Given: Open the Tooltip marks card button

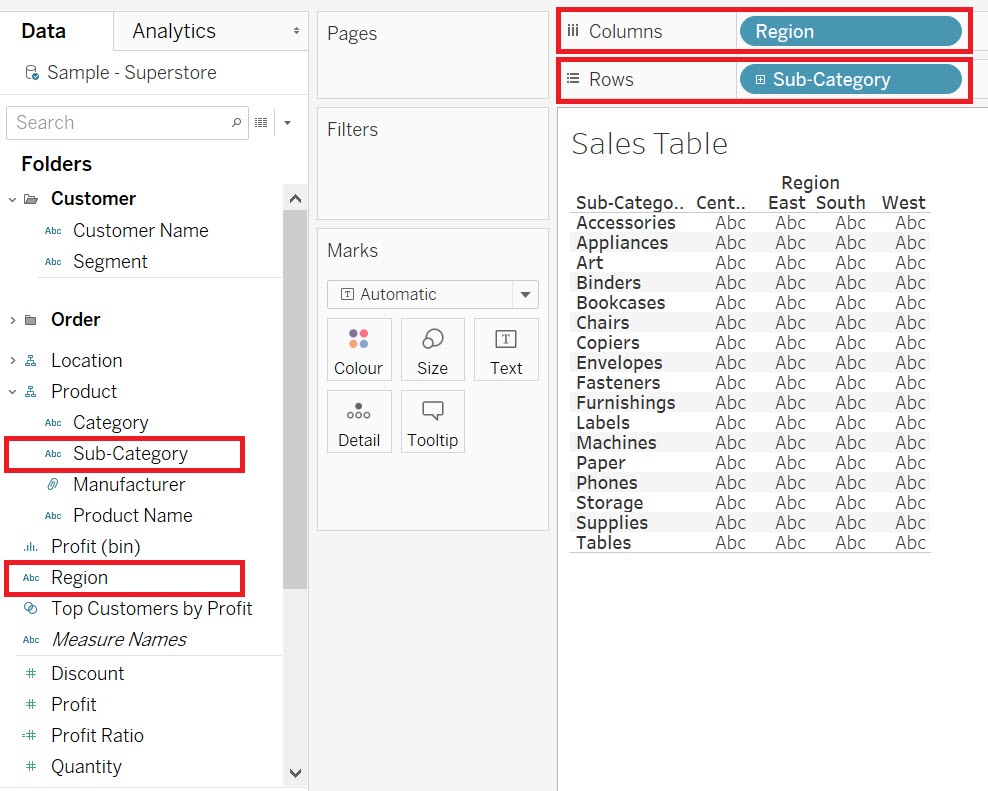Looking at the screenshot, I should click(x=432, y=422).
